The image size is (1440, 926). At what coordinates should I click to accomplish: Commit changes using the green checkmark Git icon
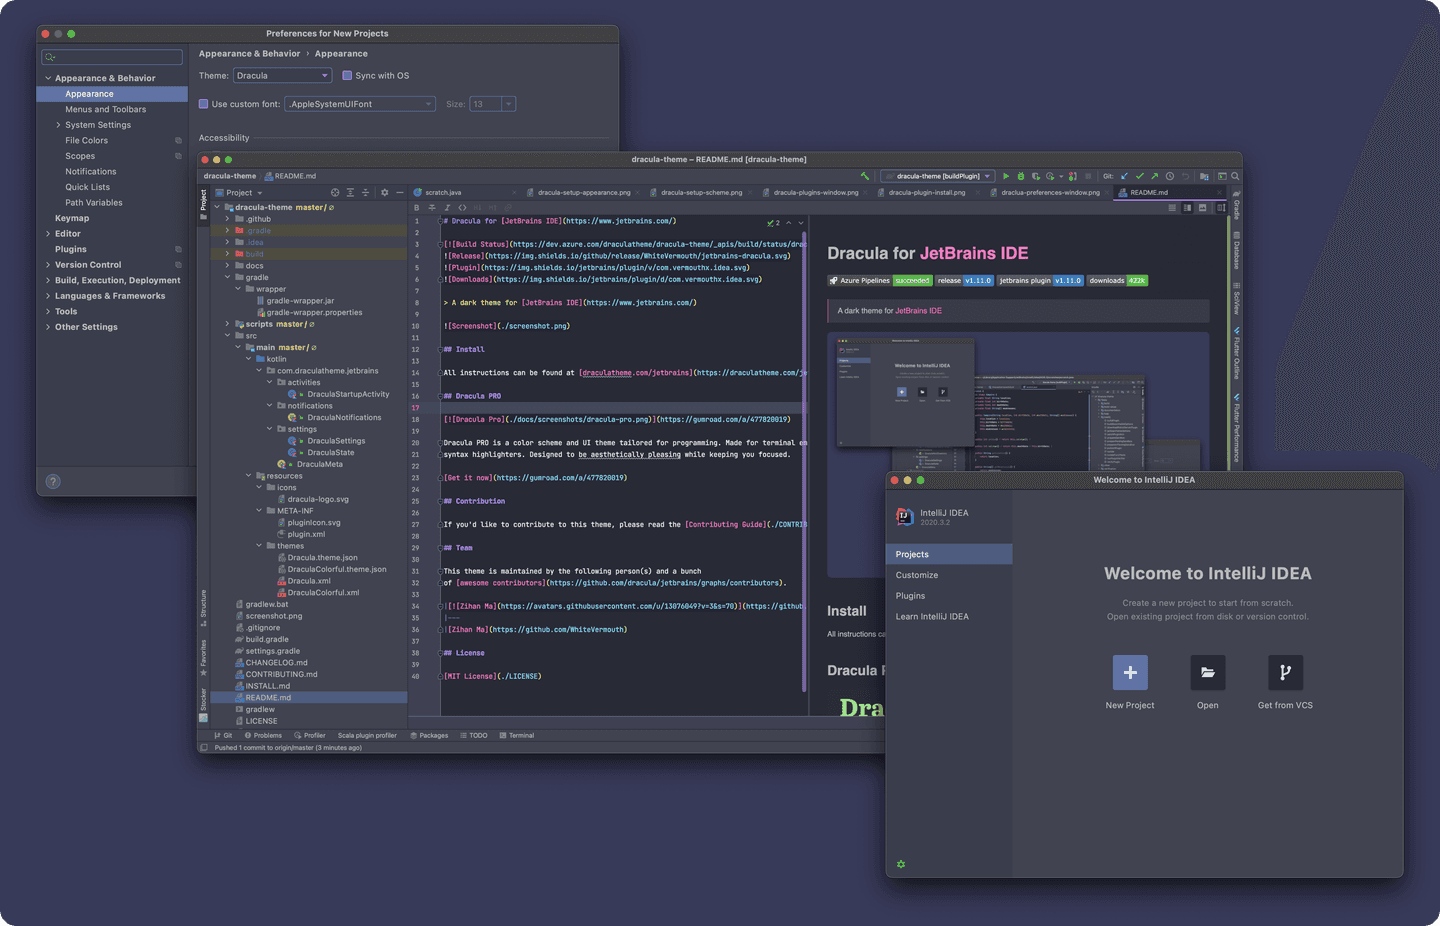(1139, 176)
